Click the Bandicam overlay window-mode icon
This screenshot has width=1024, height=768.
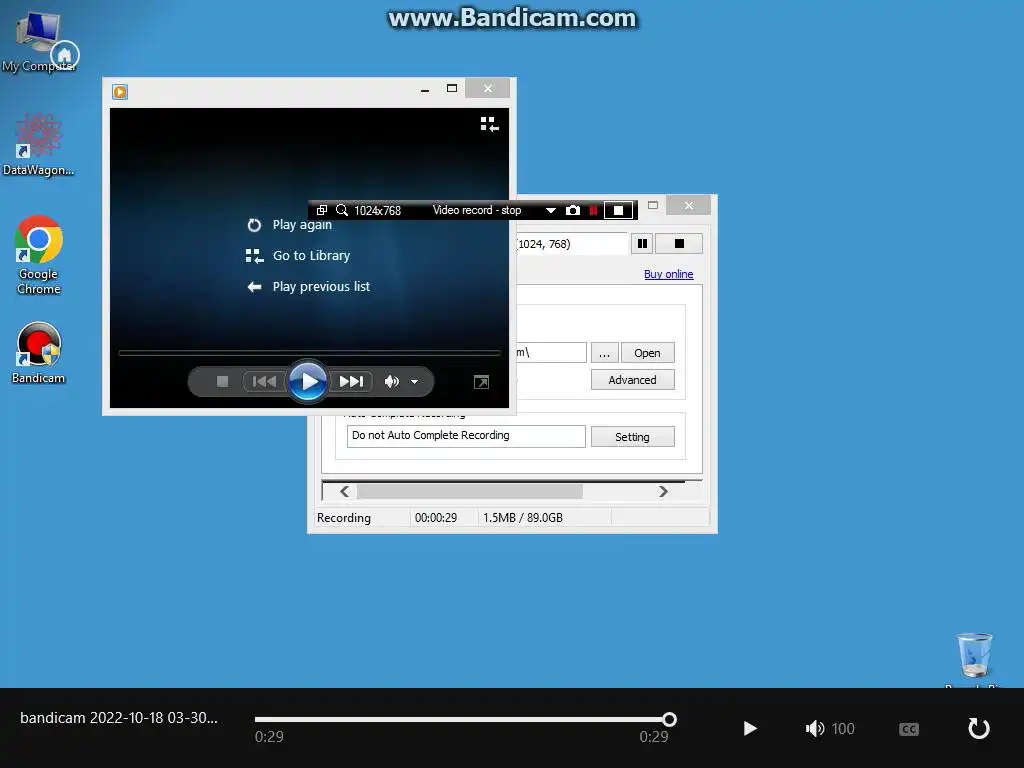[322, 210]
